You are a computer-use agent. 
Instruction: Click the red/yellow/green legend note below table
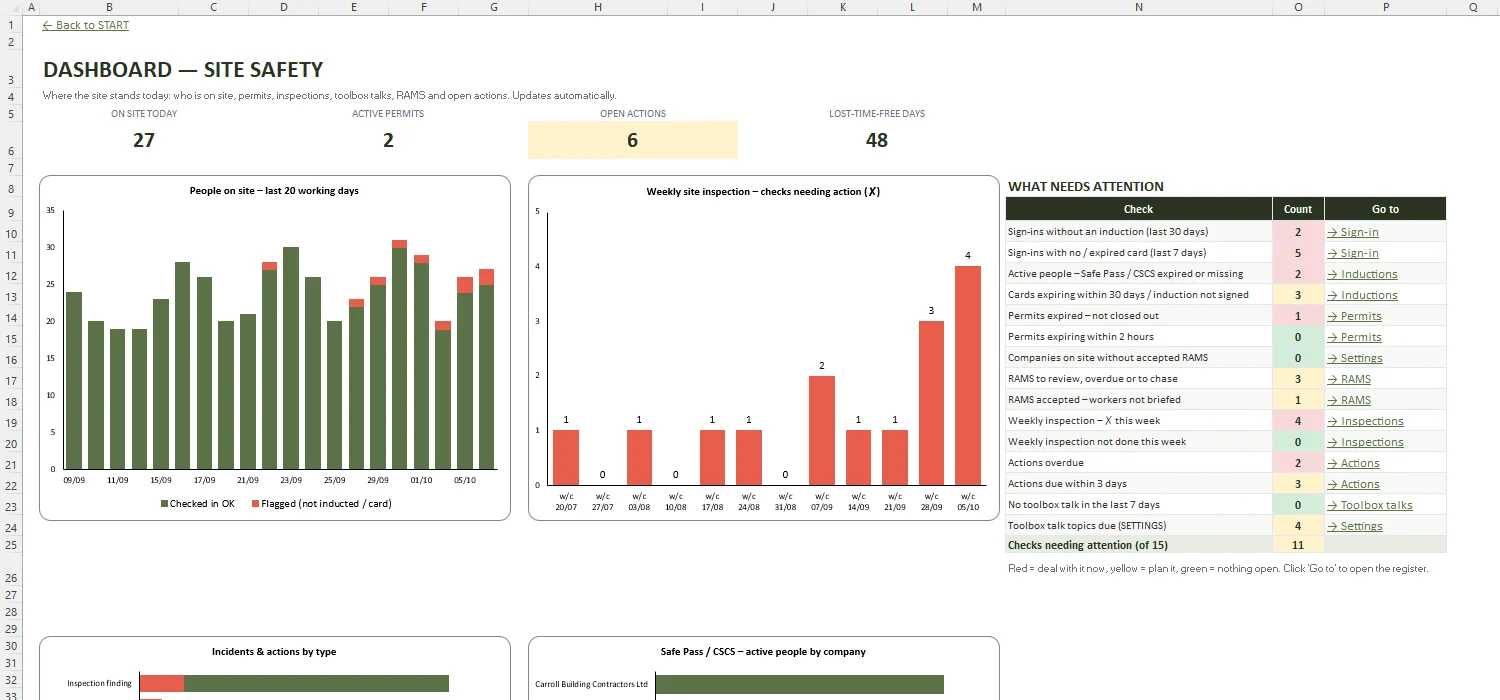coord(1218,568)
